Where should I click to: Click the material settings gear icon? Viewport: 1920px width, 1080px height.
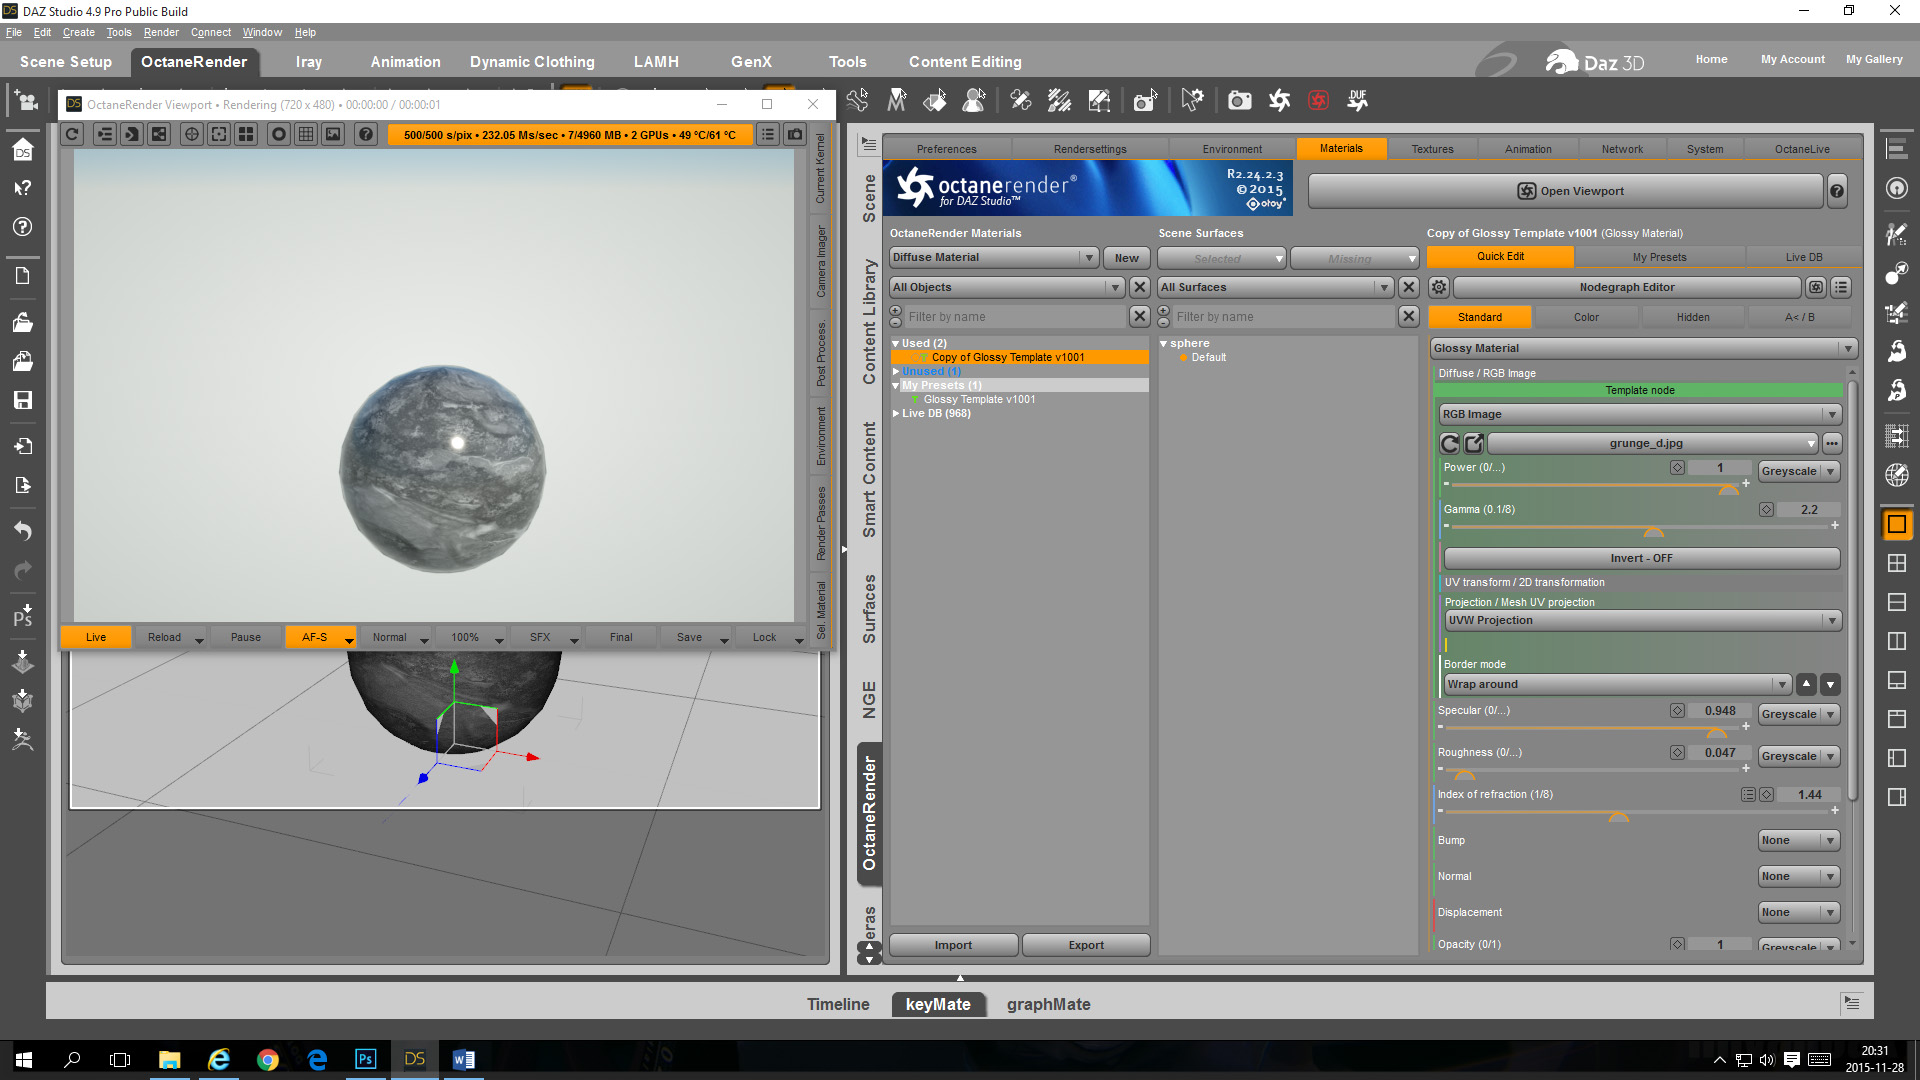(1438, 287)
